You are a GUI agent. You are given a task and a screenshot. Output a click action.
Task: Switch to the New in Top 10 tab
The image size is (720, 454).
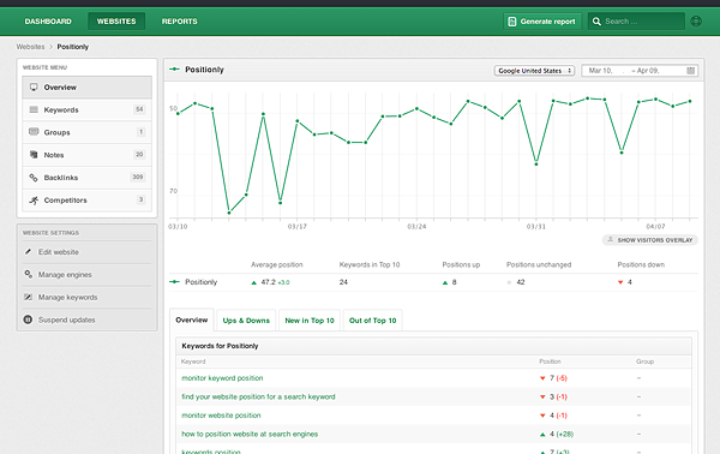click(x=309, y=320)
